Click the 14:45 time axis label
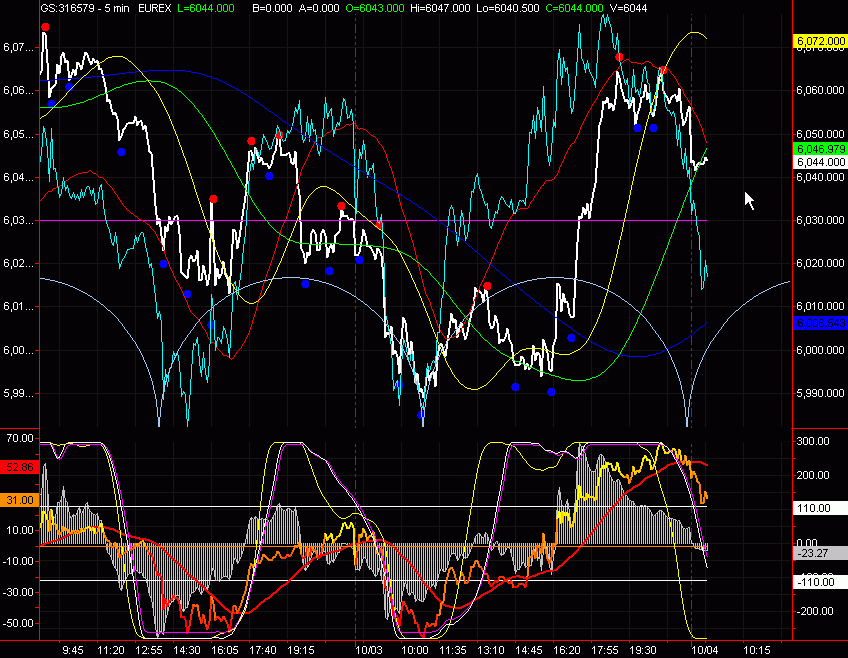Screen dimensions: 848x658 click(528, 650)
